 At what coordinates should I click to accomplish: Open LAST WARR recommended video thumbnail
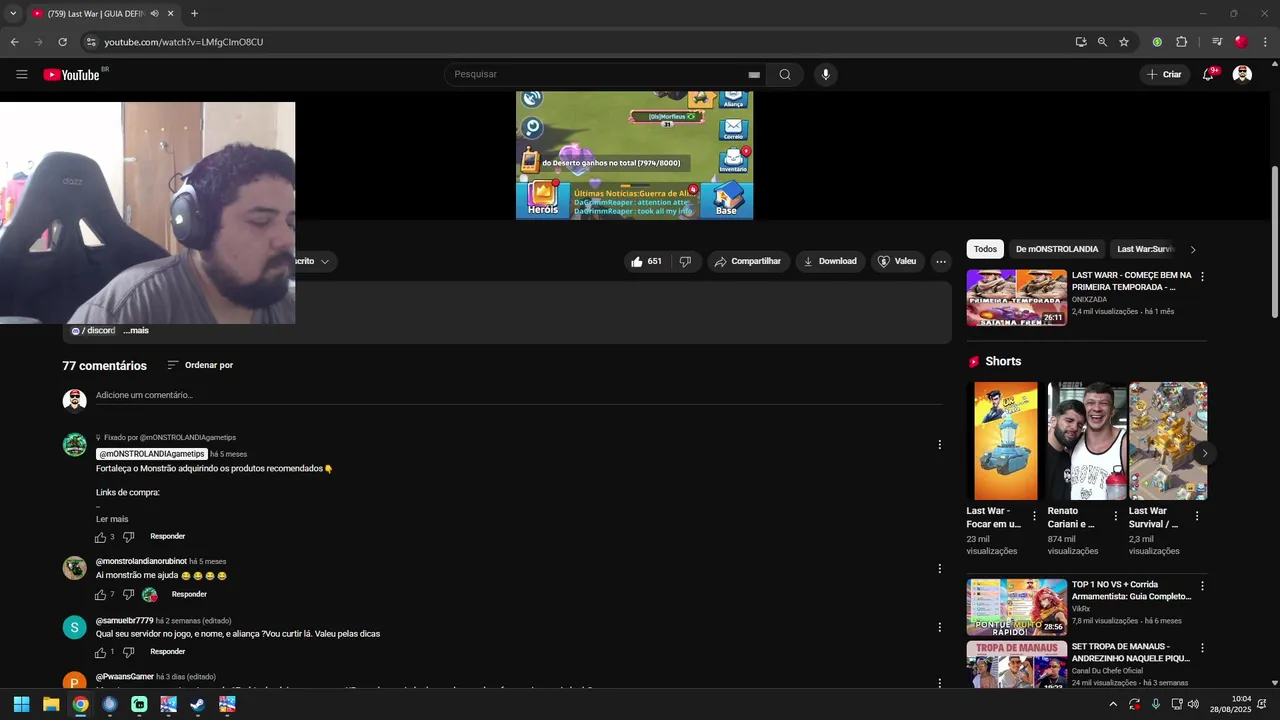[1016, 297]
